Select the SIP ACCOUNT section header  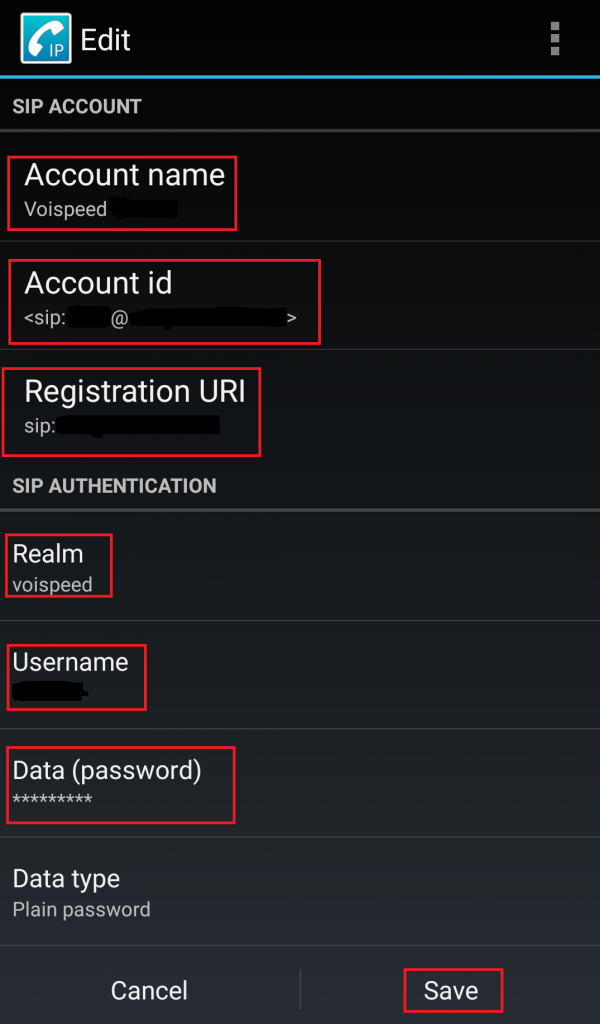click(77, 106)
